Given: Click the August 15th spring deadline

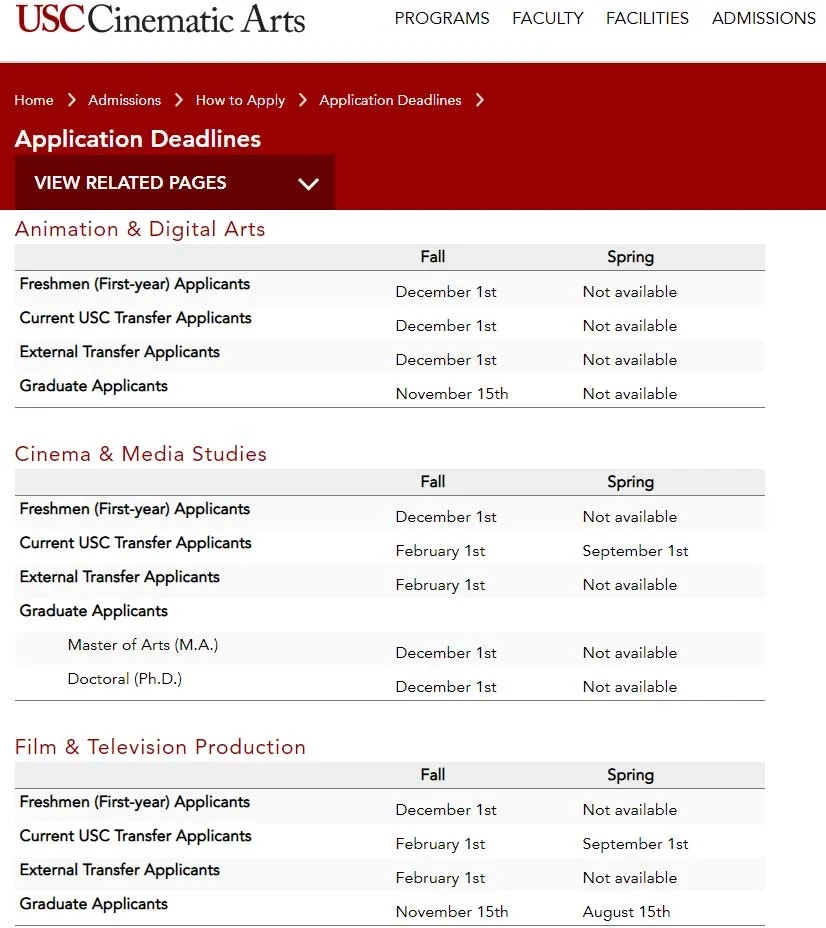Looking at the screenshot, I should point(627,912).
